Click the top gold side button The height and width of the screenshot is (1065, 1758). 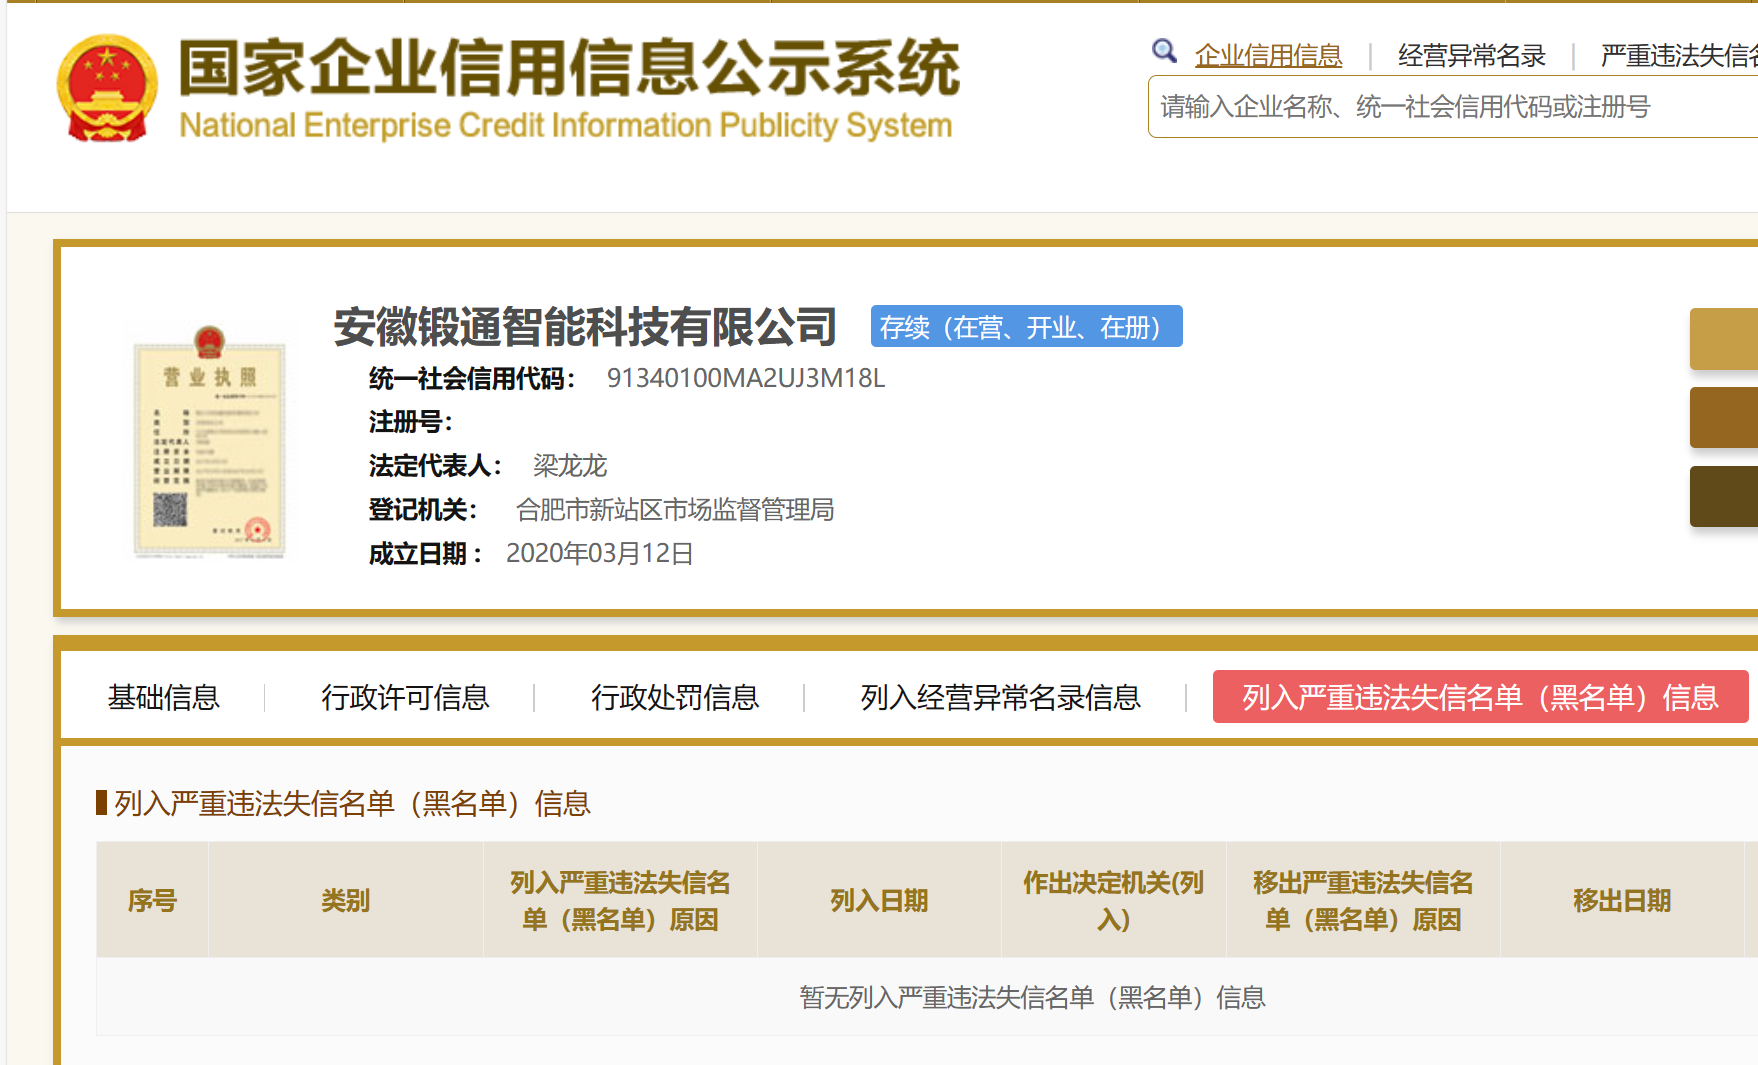click(x=1723, y=339)
